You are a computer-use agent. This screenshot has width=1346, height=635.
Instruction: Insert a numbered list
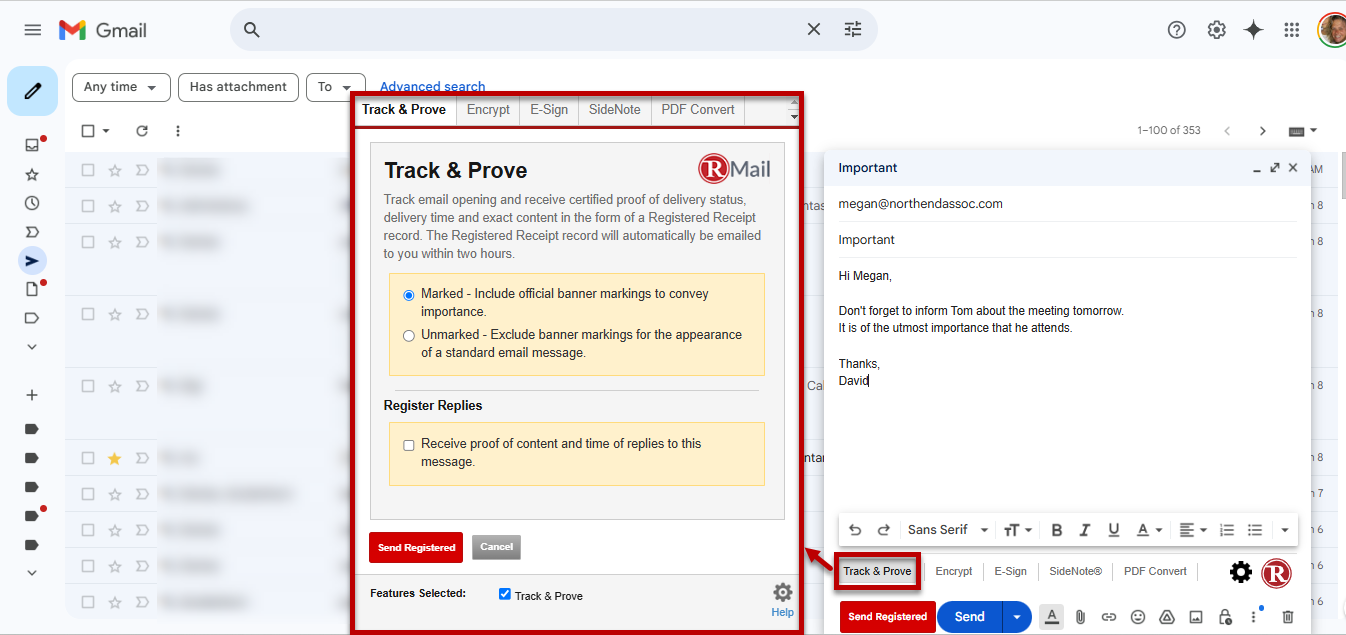1226,530
